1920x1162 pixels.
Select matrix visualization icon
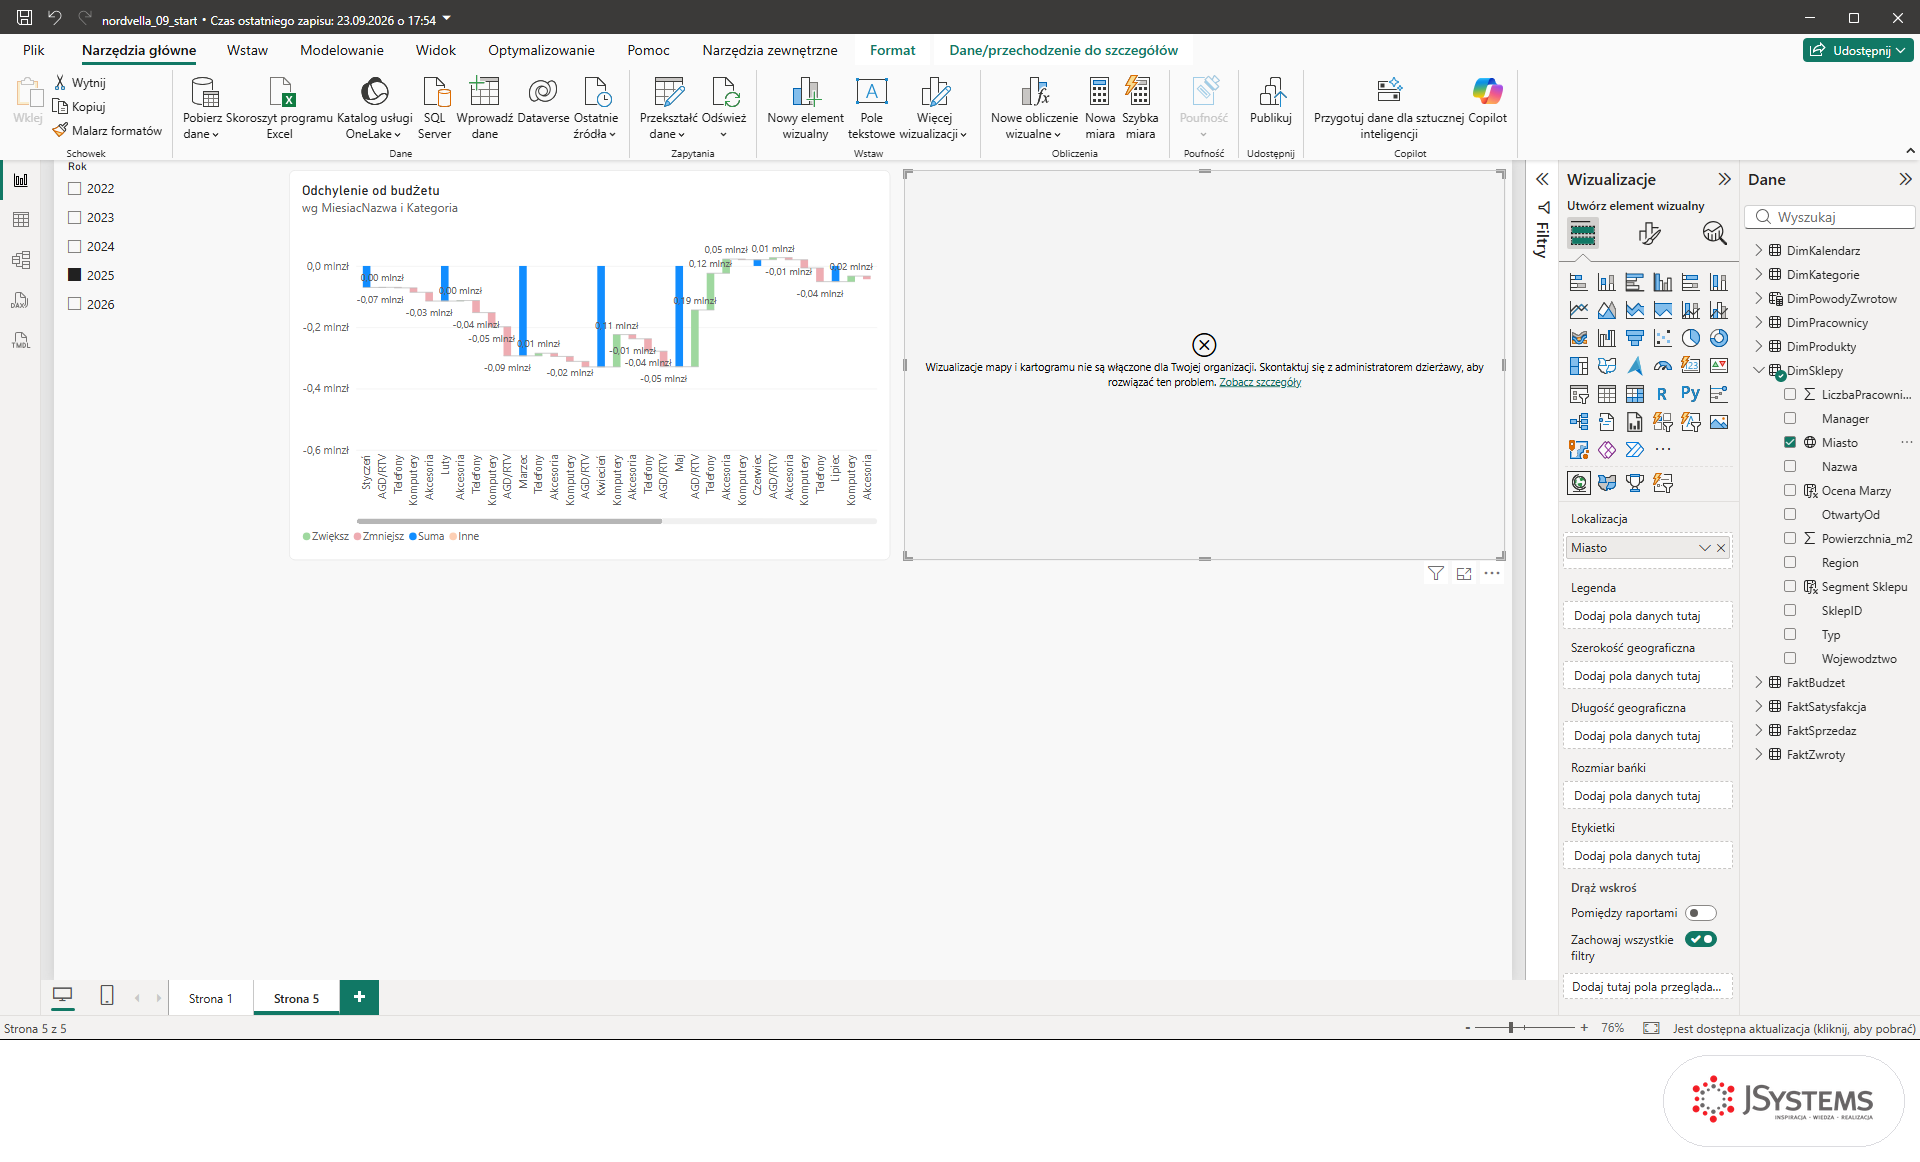tap(1634, 394)
